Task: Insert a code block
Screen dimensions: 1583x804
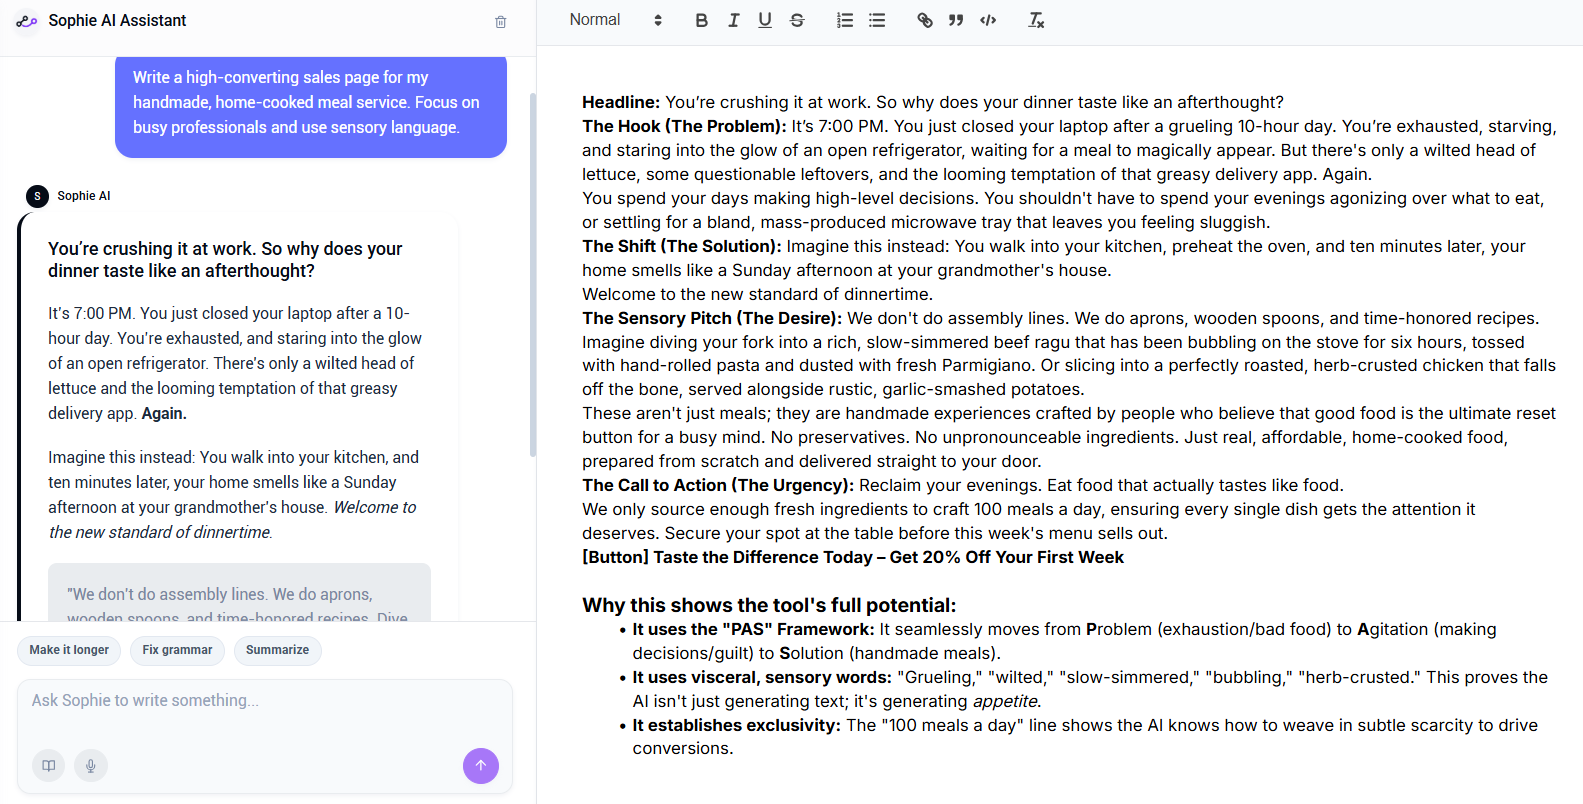Action: click(x=988, y=20)
